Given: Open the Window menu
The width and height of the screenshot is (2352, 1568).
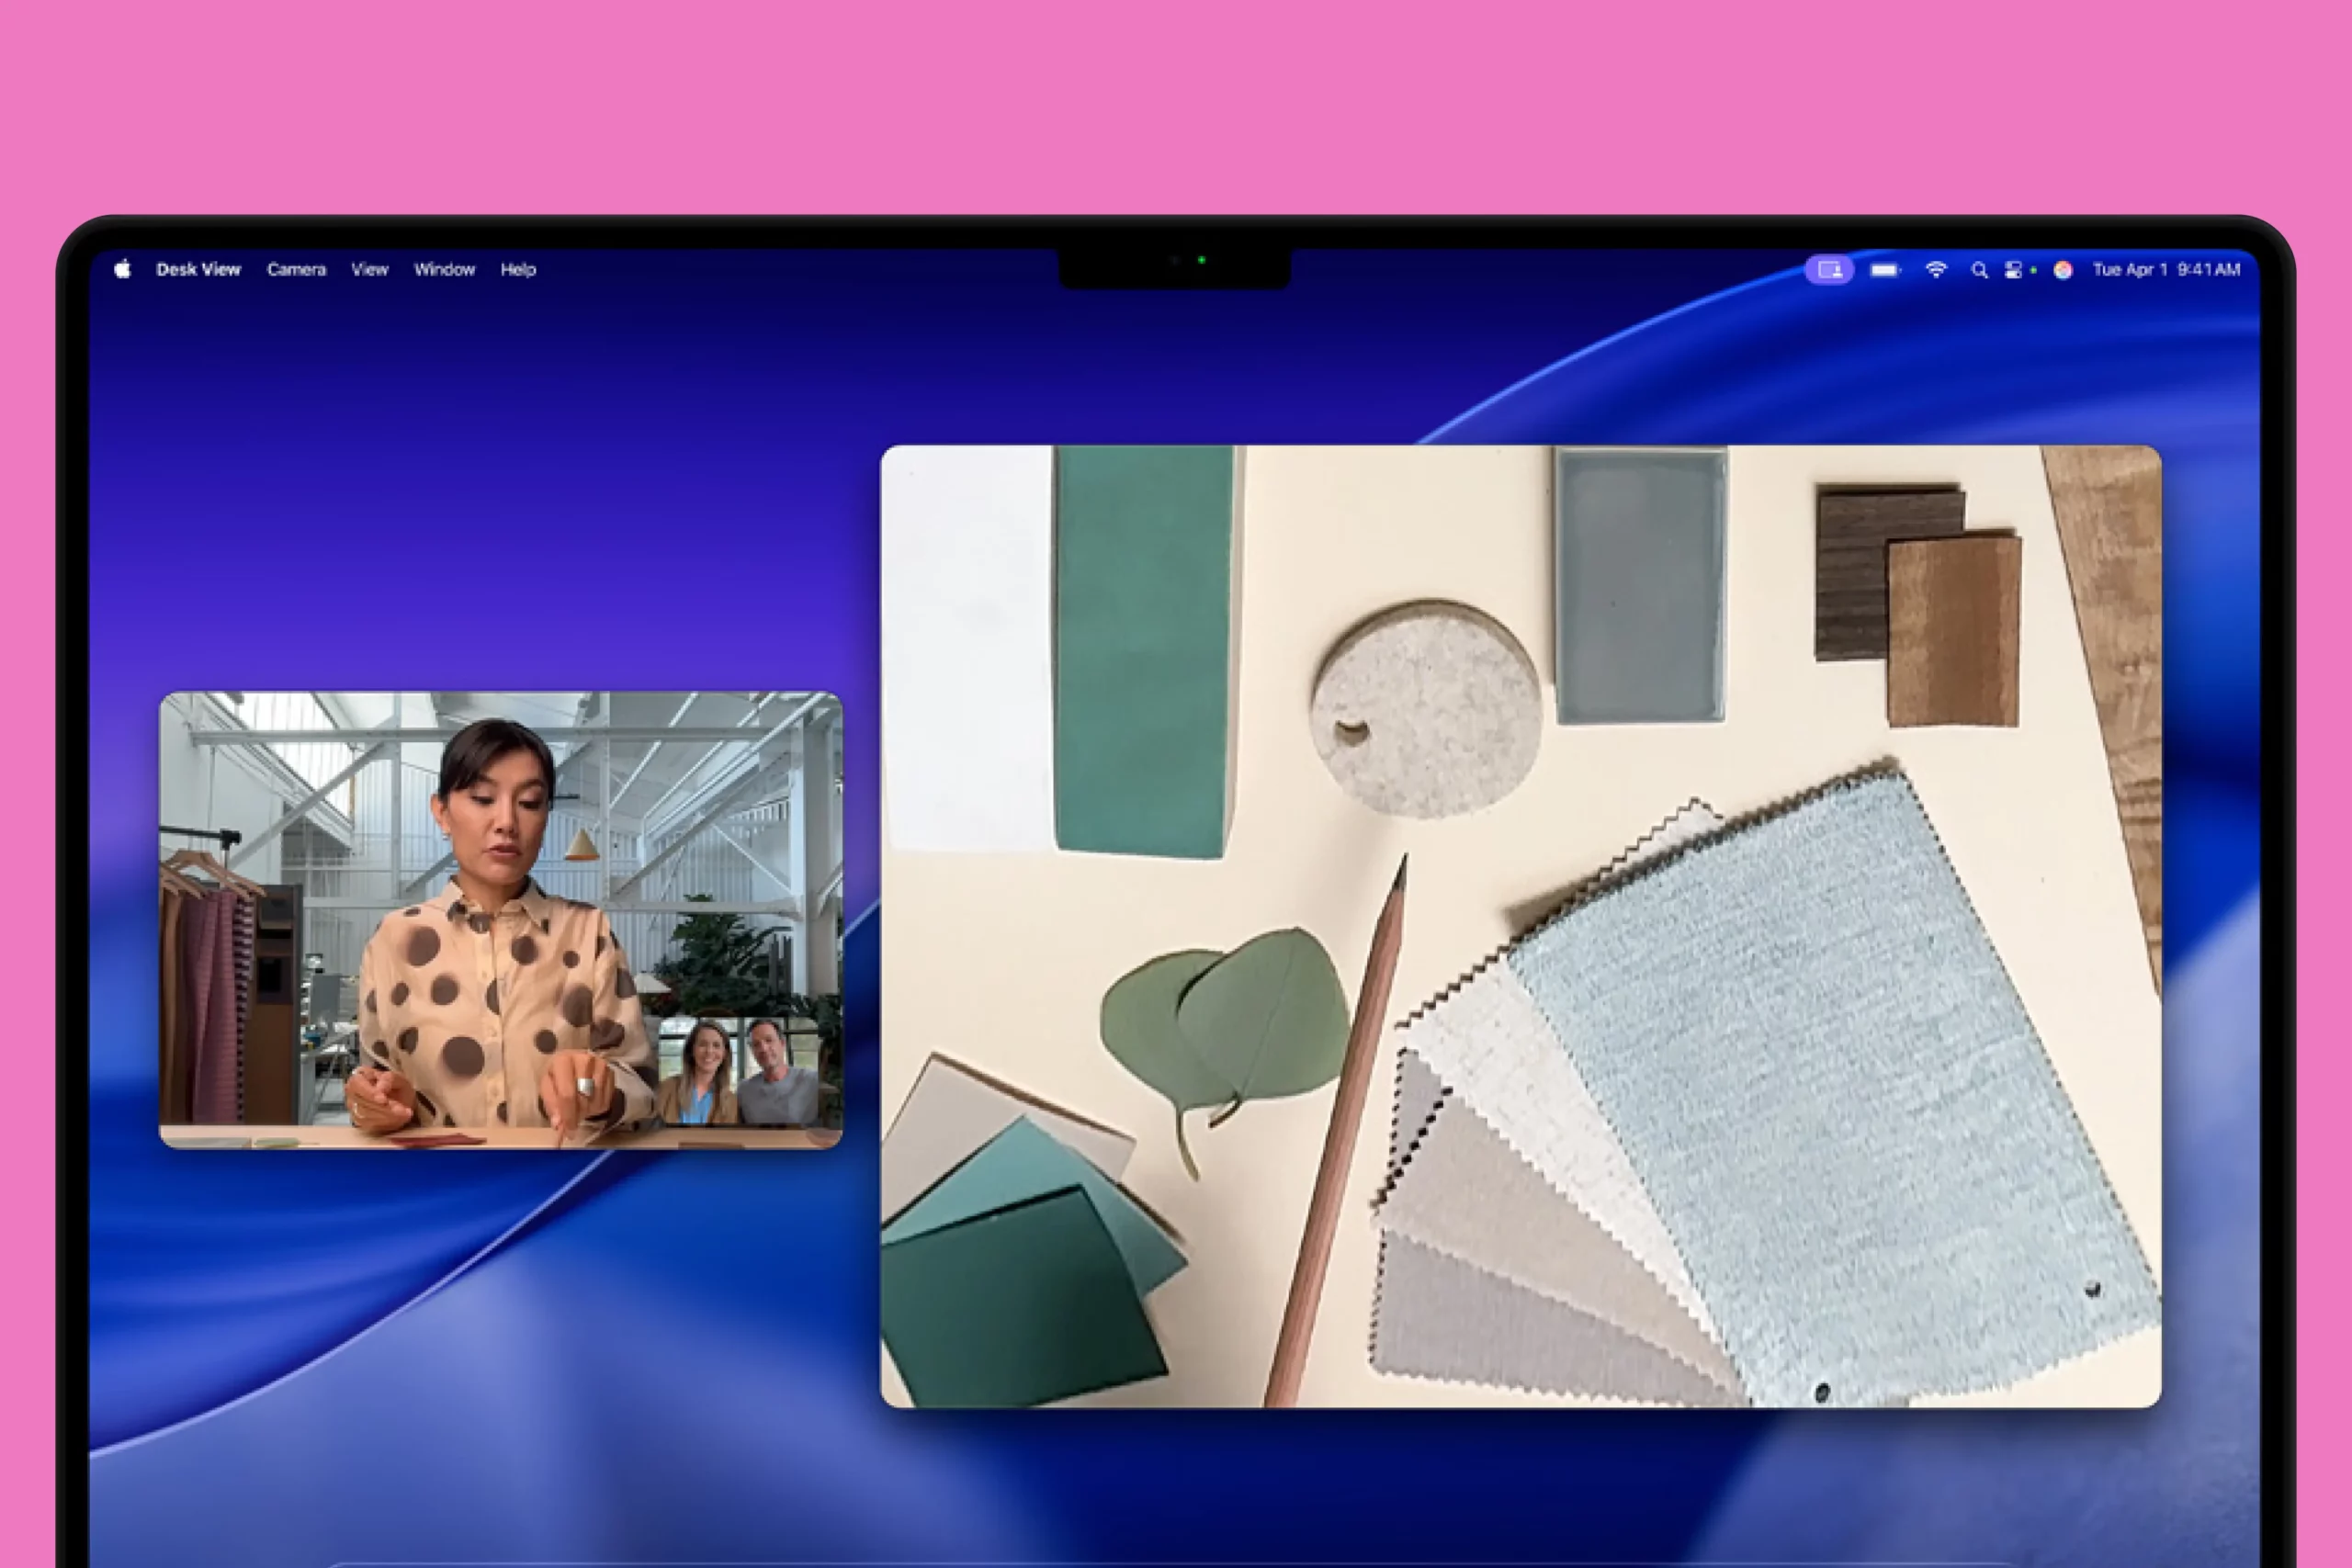Looking at the screenshot, I should 444,269.
